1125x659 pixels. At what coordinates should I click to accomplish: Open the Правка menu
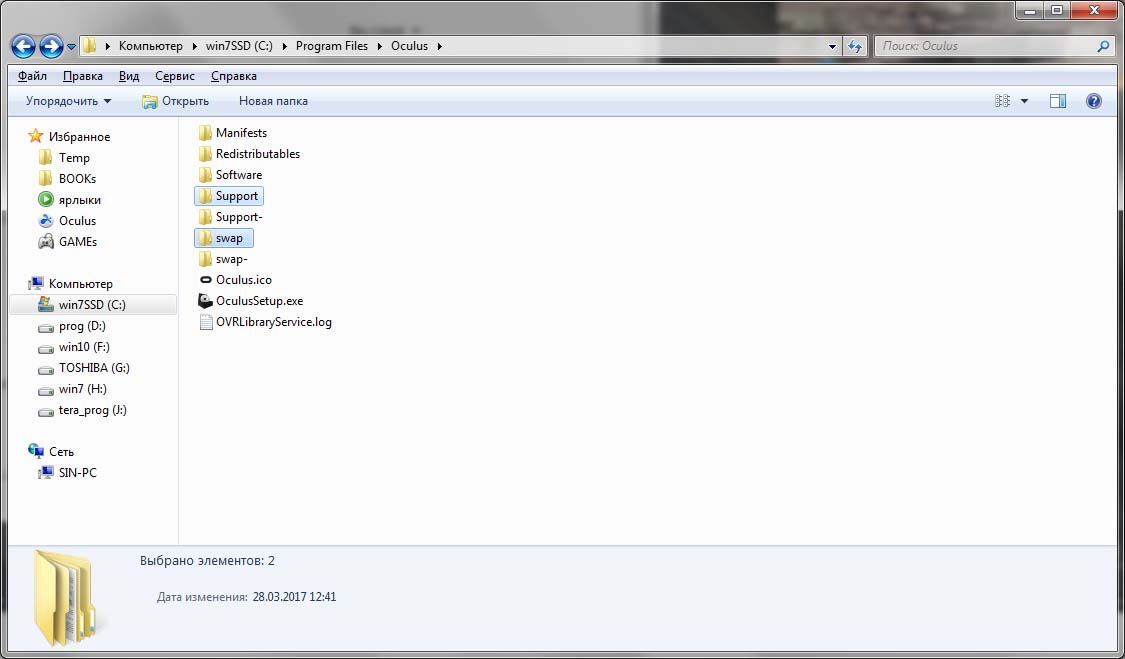tap(83, 75)
